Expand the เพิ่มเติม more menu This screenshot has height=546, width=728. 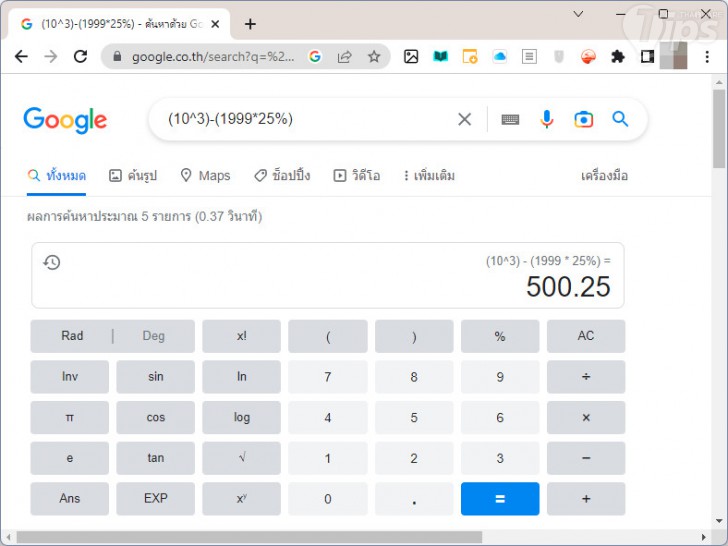429,176
